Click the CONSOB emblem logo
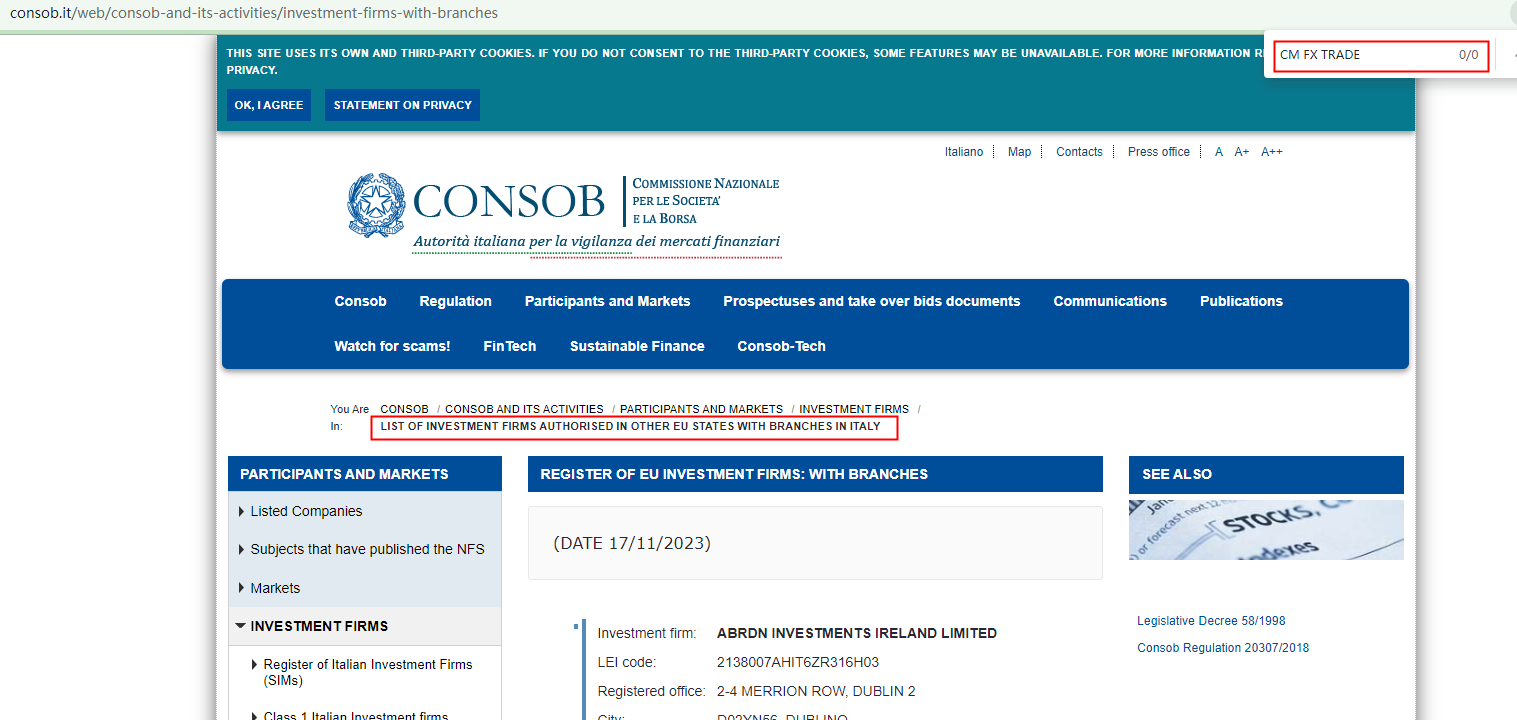The image size is (1517, 720). [377, 204]
